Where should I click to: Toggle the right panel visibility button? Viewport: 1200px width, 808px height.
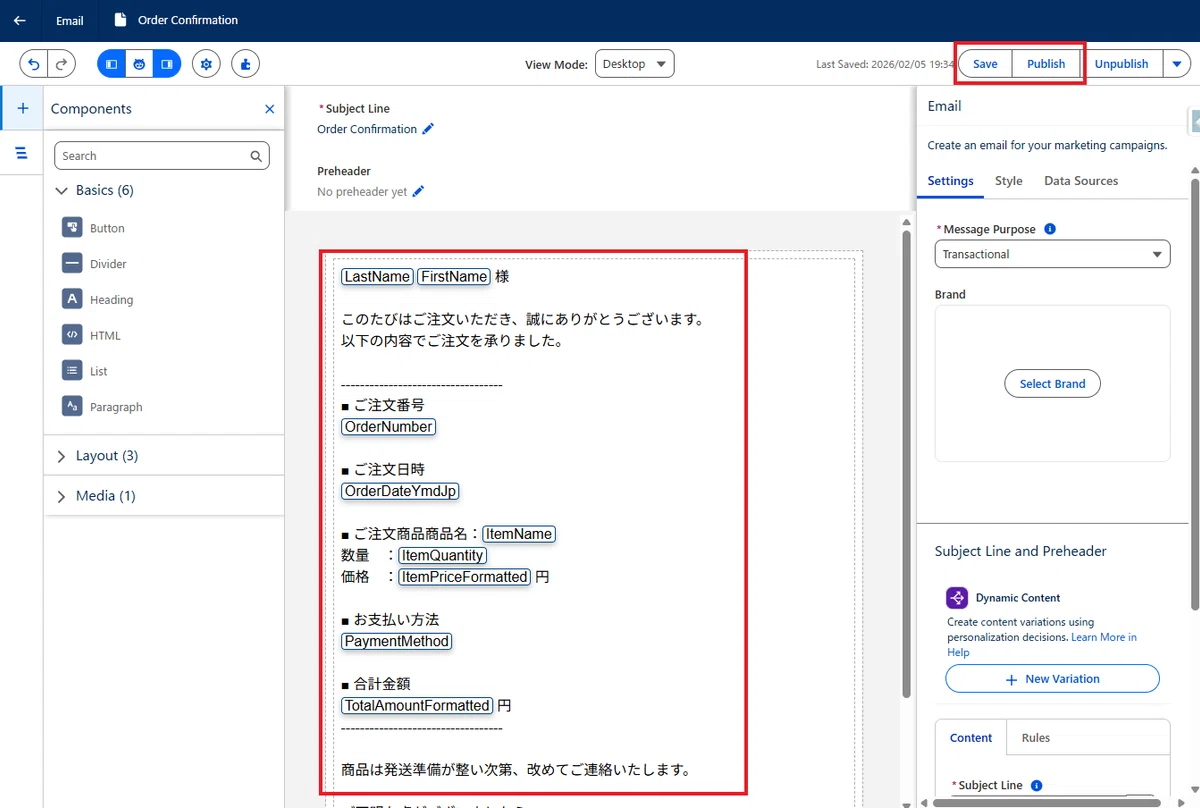167,64
